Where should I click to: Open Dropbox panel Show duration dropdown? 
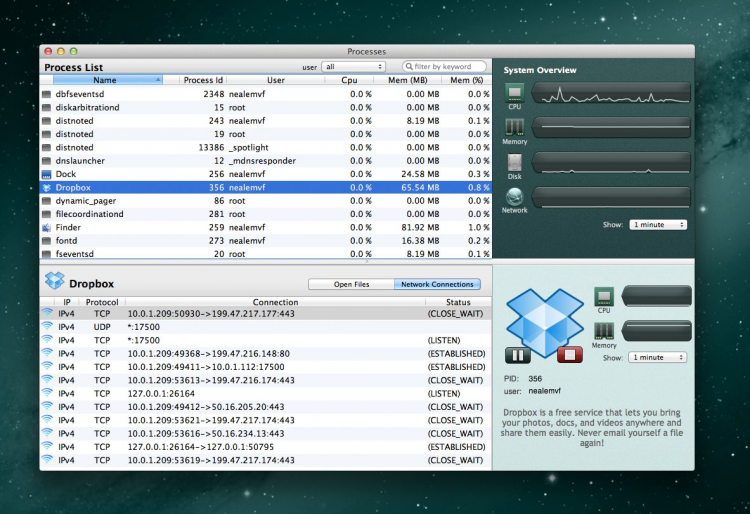[x=658, y=357]
